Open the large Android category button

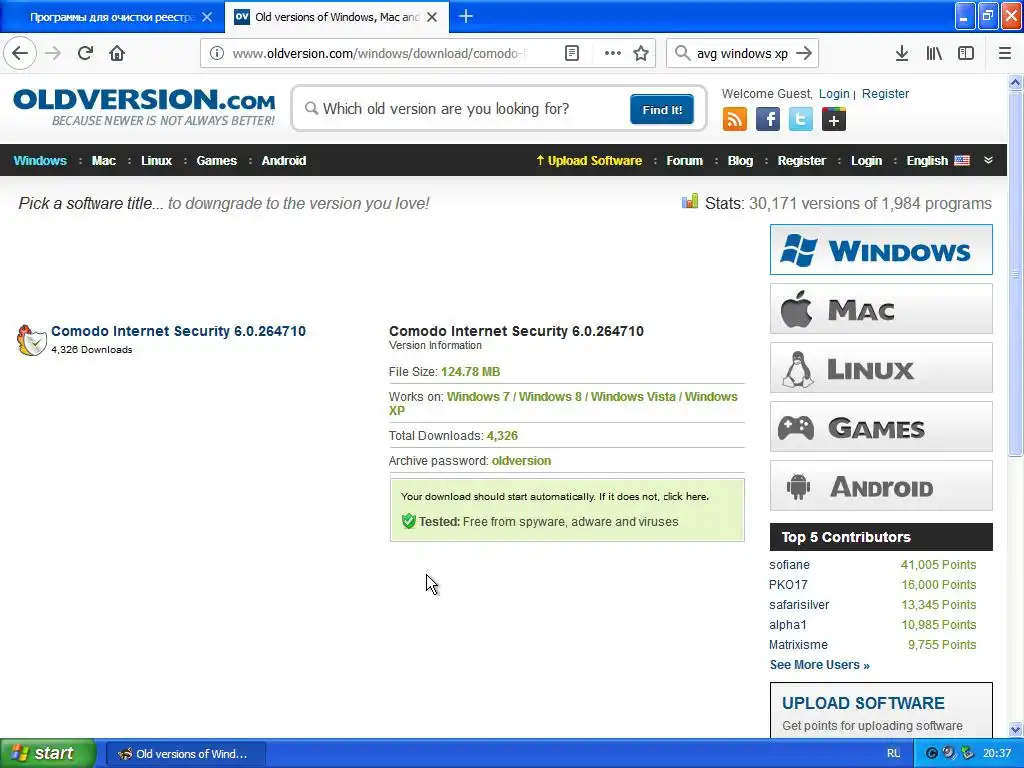[881, 486]
